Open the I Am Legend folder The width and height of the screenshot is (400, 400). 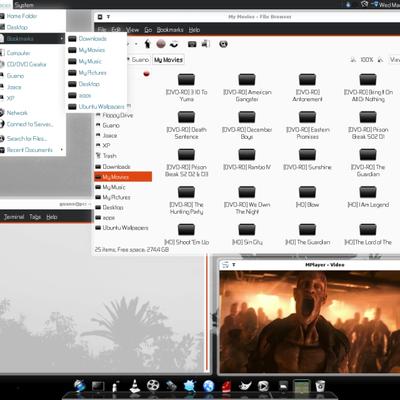[x=368, y=197]
